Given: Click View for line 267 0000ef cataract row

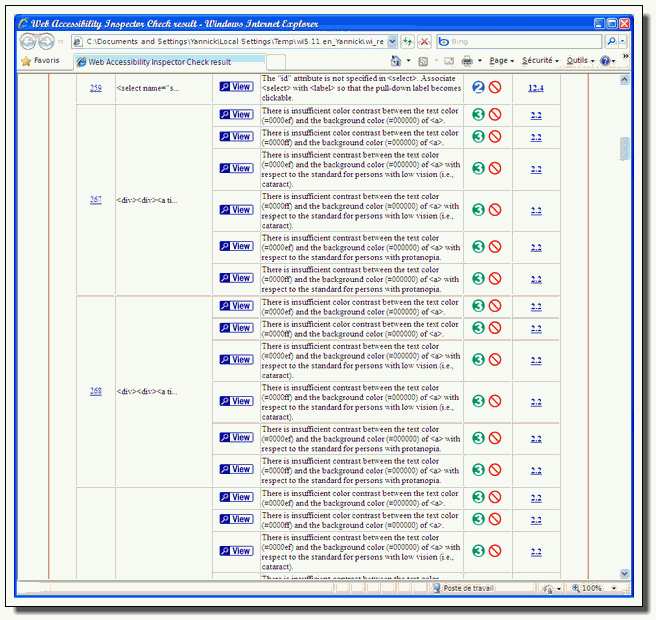Looking at the screenshot, I should pos(236,168).
